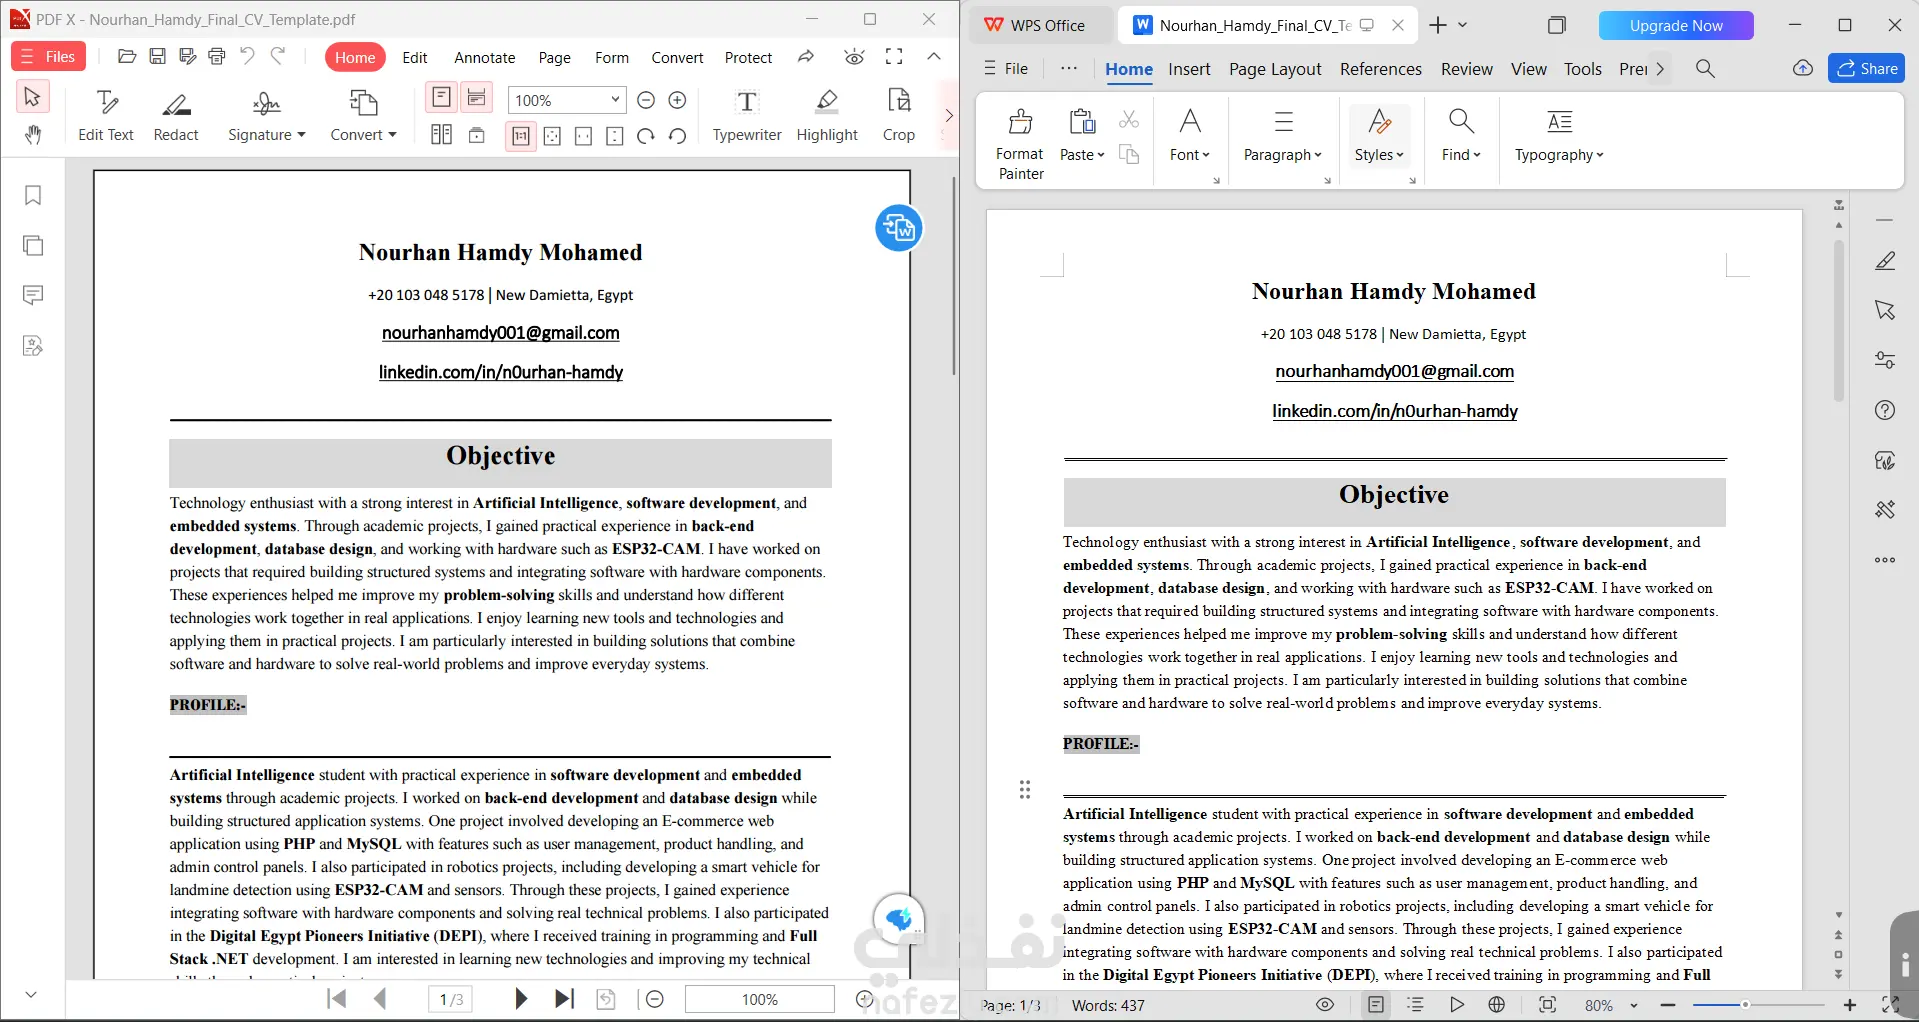This screenshot has height=1022, width=1919.
Task: Open the WPS pen tool in right sidebar
Action: (1885, 261)
